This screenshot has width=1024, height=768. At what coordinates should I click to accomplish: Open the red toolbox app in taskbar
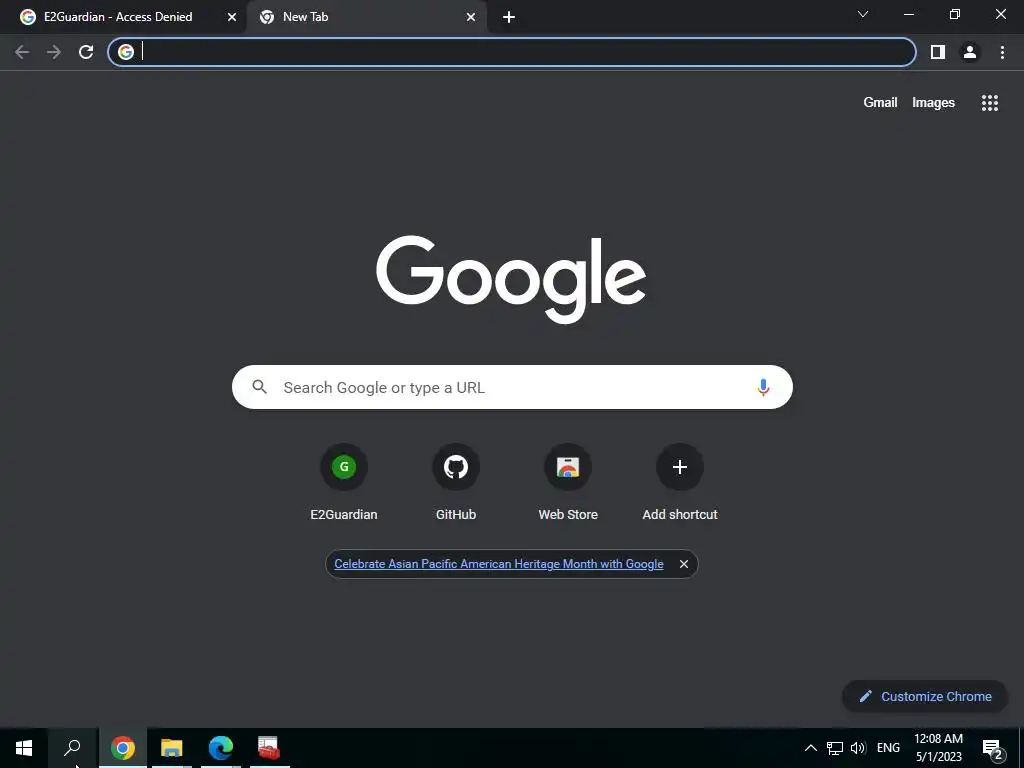pyautogui.click(x=269, y=748)
